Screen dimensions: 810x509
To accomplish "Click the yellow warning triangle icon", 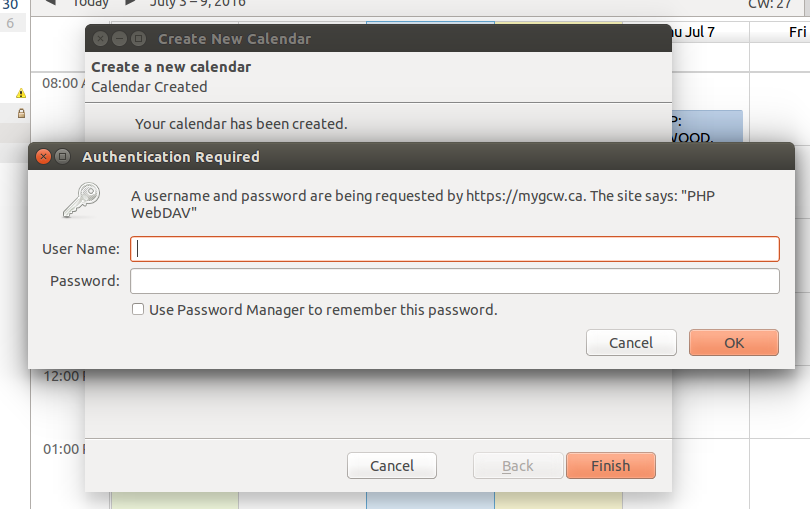I will click(21, 93).
